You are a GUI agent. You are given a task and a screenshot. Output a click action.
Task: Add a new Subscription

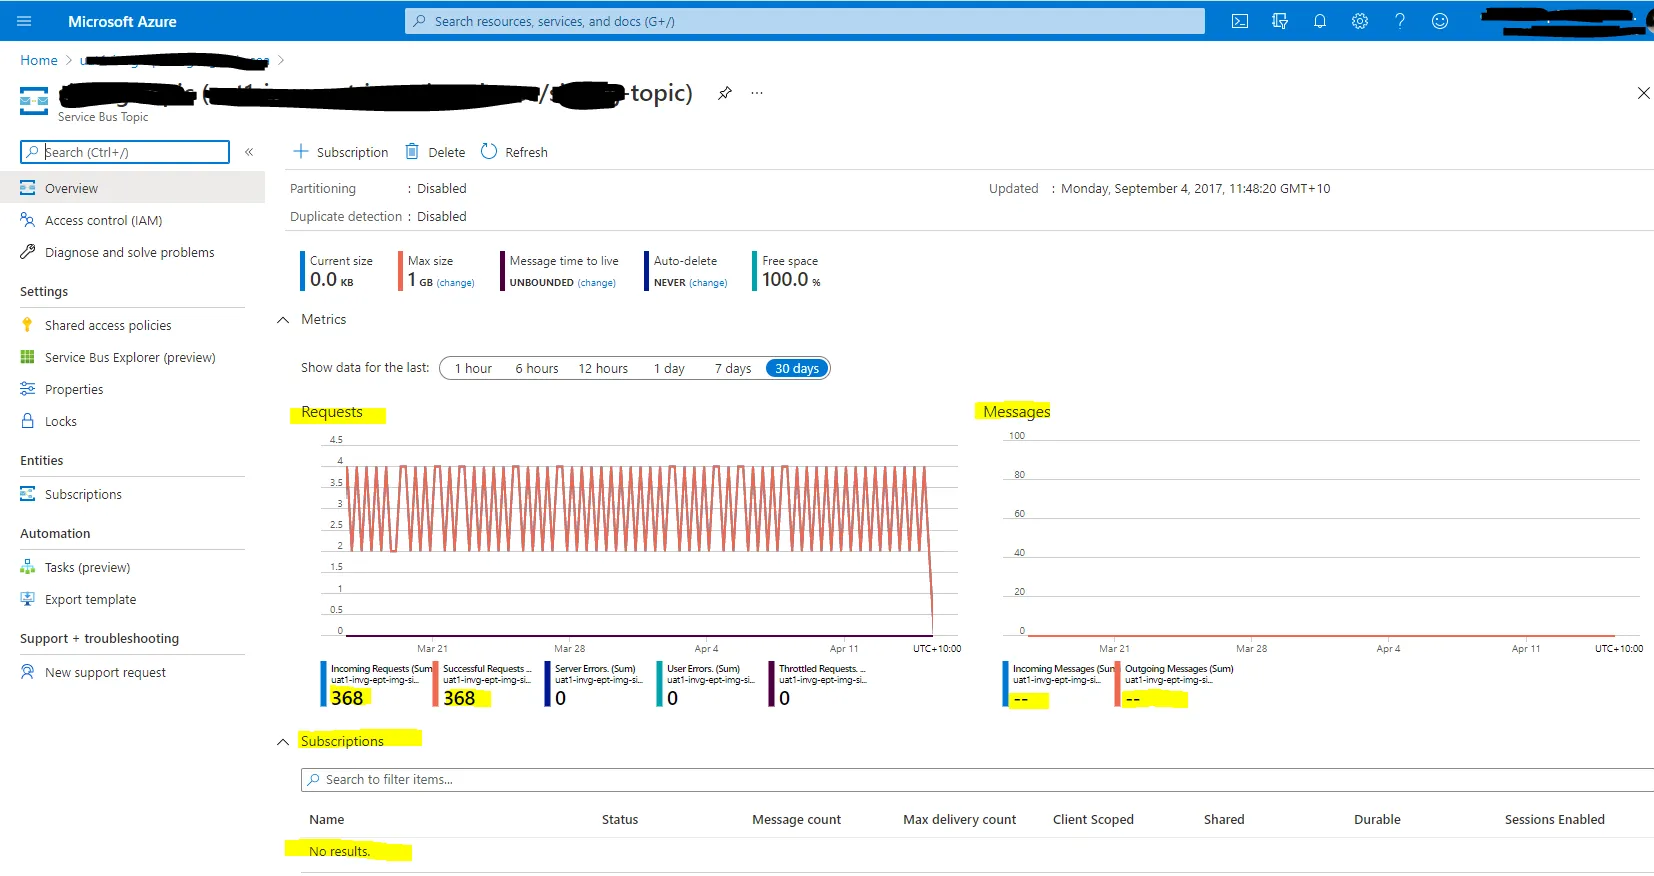tap(340, 152)
